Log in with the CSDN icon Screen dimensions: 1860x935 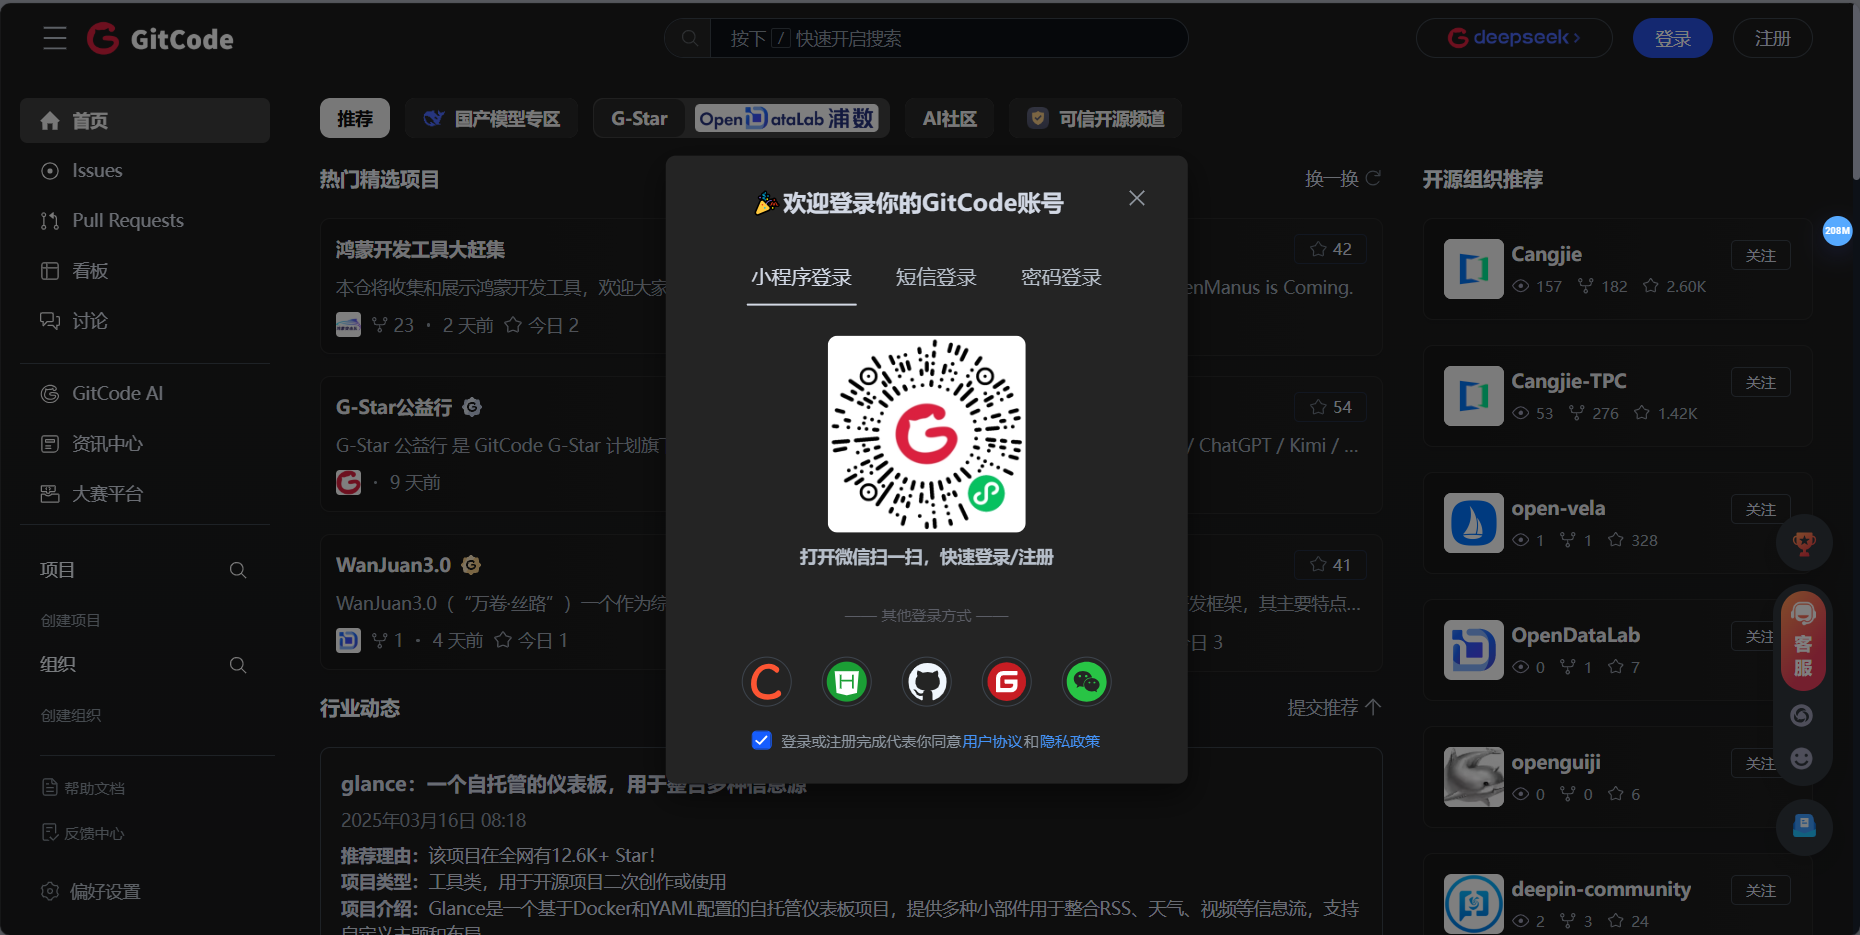point(767,682)
